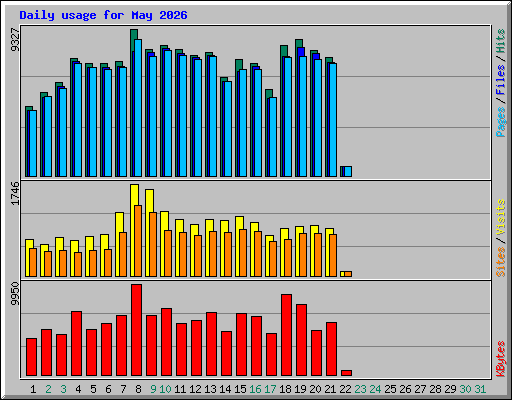Select day 2 on the date axis
The width and height of the screenshot is (512, 400).
point(48,389)
